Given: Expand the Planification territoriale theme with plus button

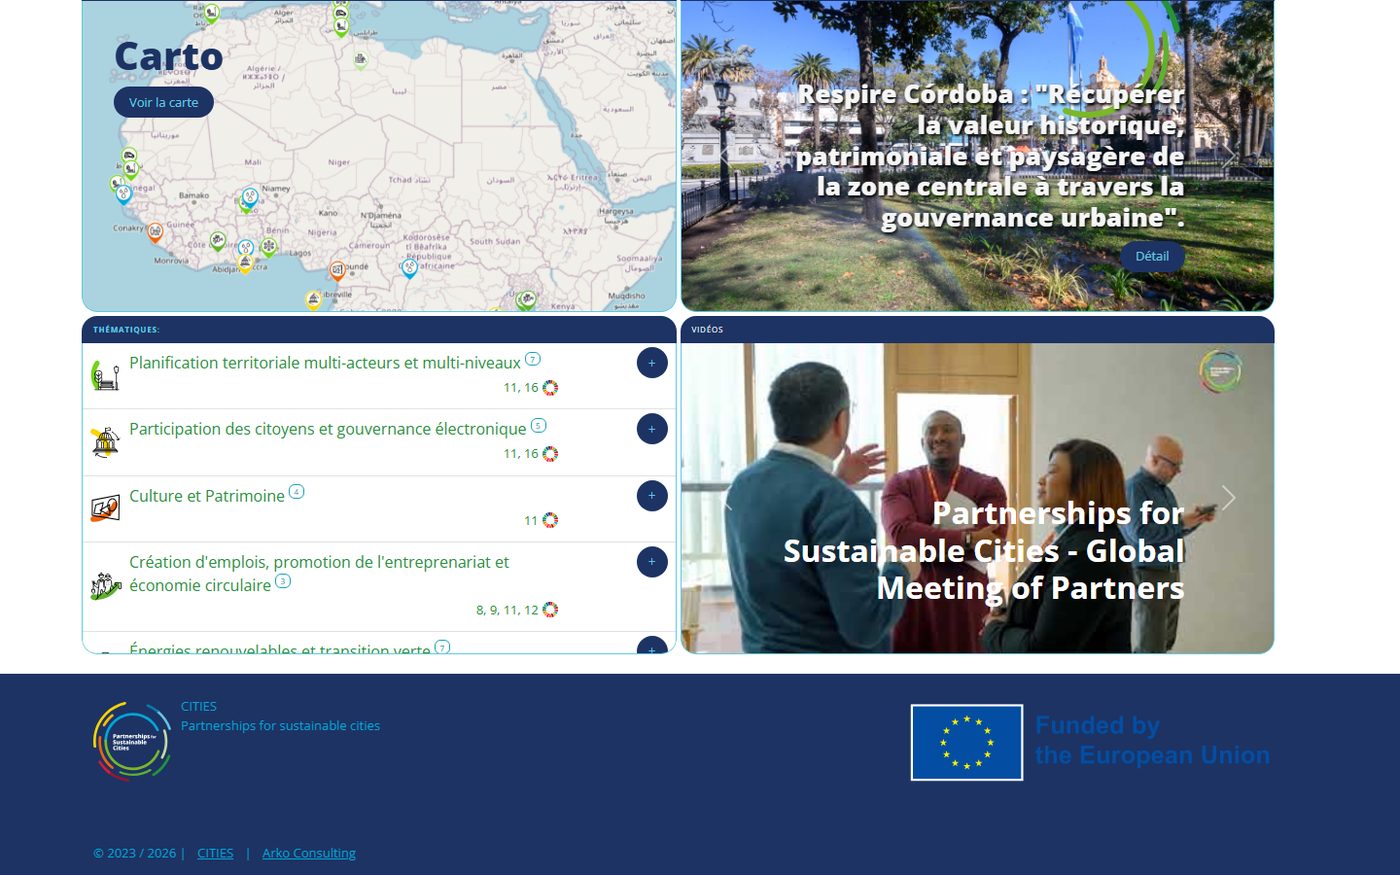Looking at the screenshot, I should tap(652, 363).
